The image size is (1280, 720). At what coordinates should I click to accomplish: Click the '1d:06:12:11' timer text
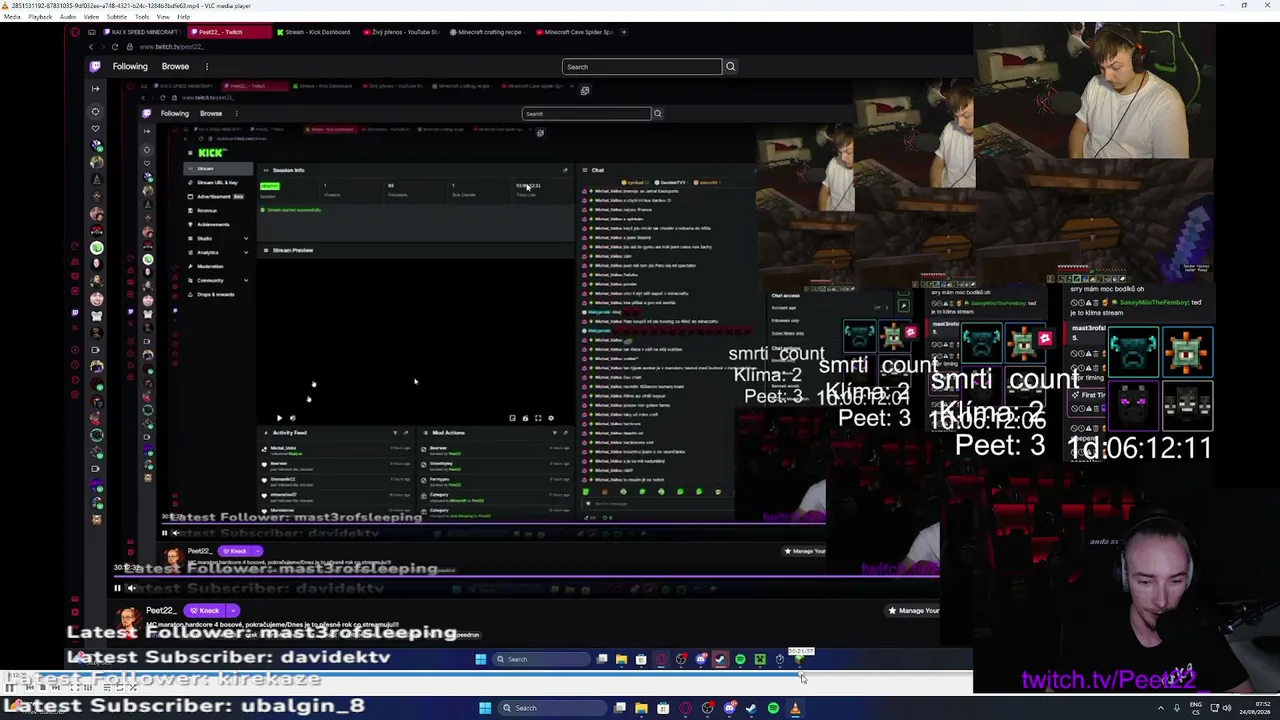point(1141,447)
